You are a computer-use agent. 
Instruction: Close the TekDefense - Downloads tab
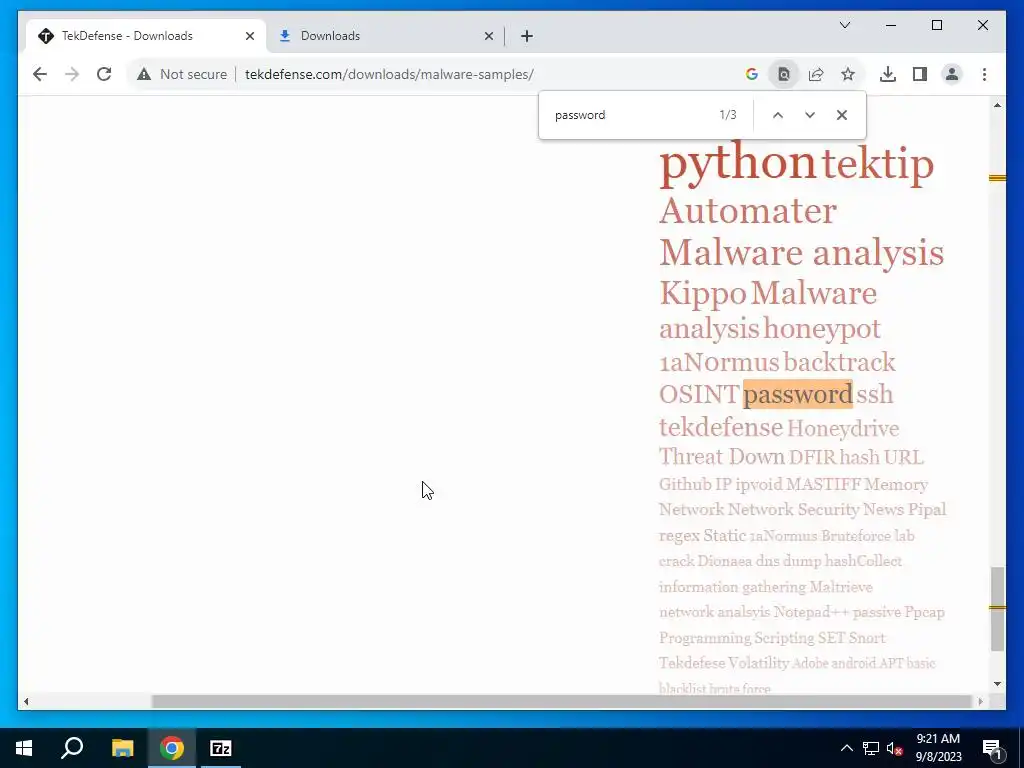click(x=249, y=36)
